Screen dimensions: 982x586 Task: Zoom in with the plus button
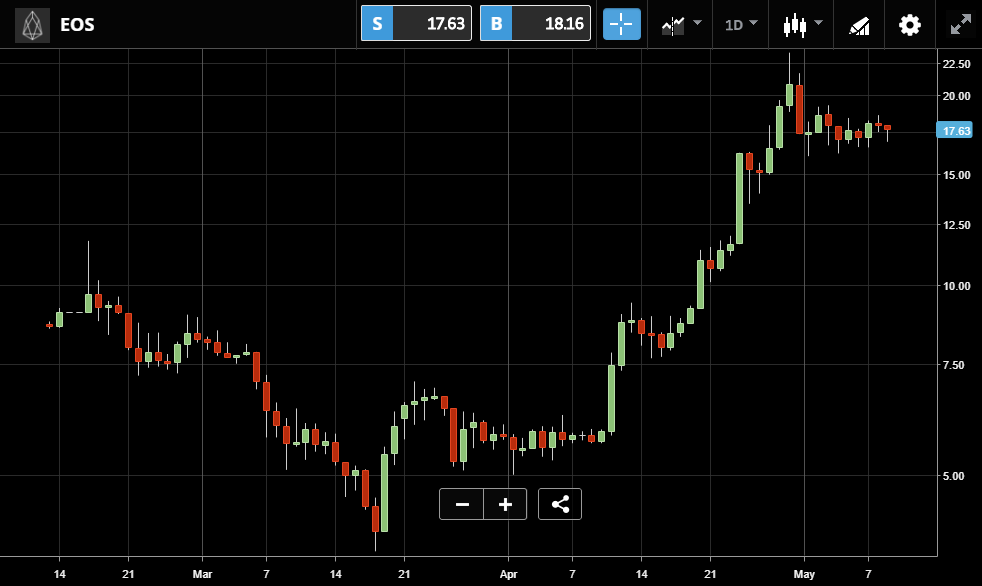(x=505, y=504)
